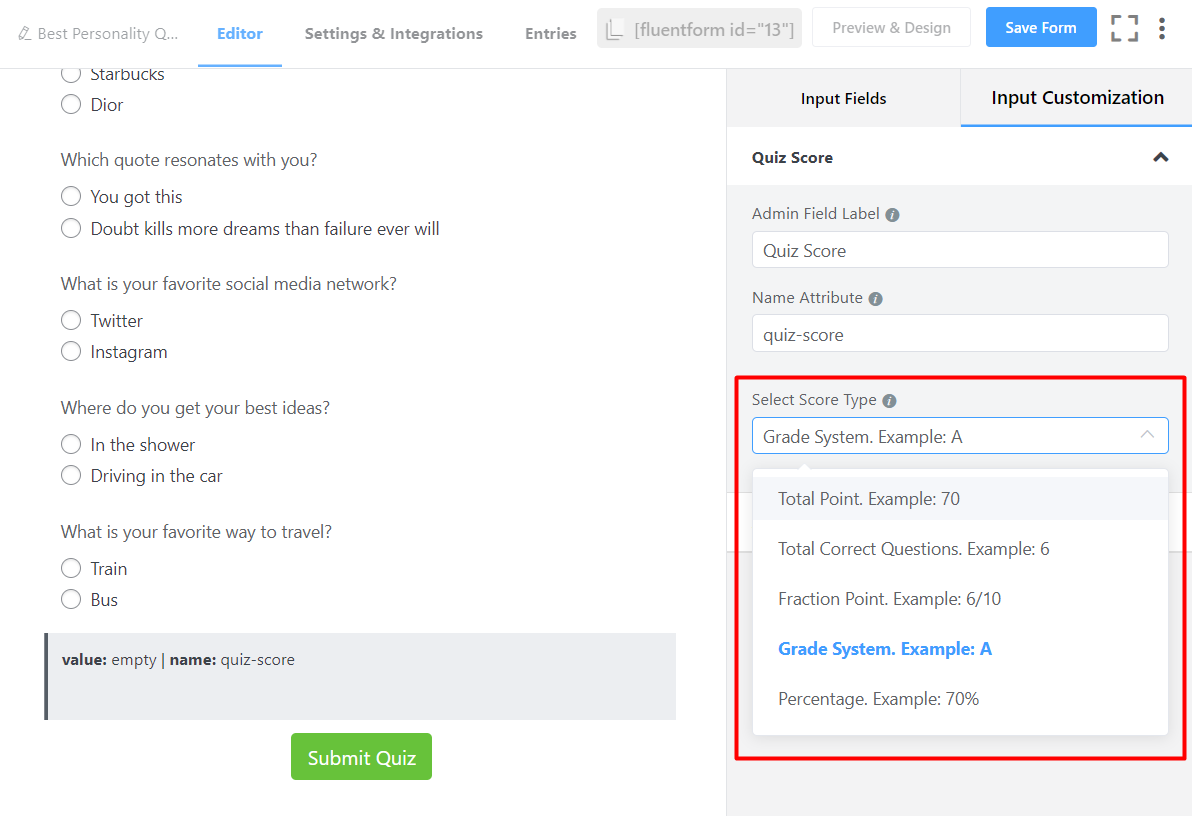The width and height of the screenshot is (1192, 816).
Task: Switch to the Entries tab
Action: click(x=550, y=34)
